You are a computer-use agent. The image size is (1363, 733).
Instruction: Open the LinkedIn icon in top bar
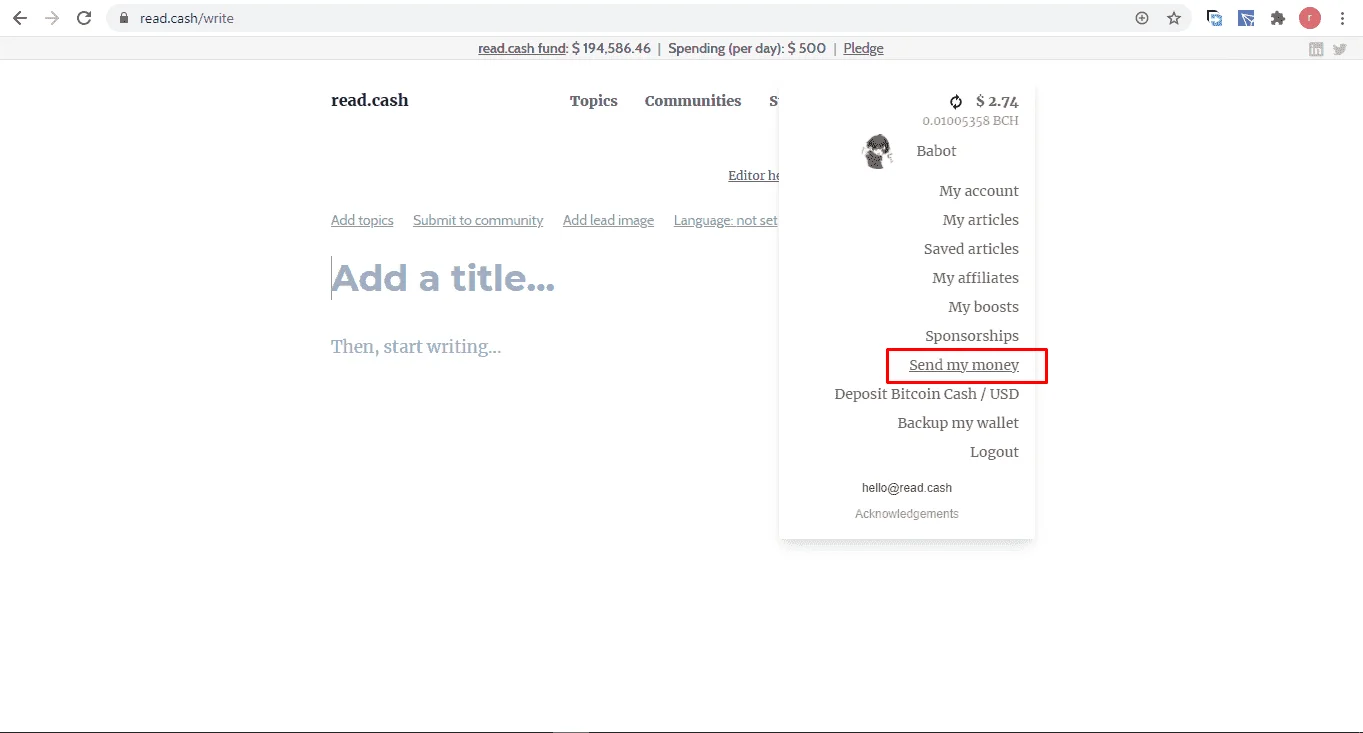[x=1316, y=49]
